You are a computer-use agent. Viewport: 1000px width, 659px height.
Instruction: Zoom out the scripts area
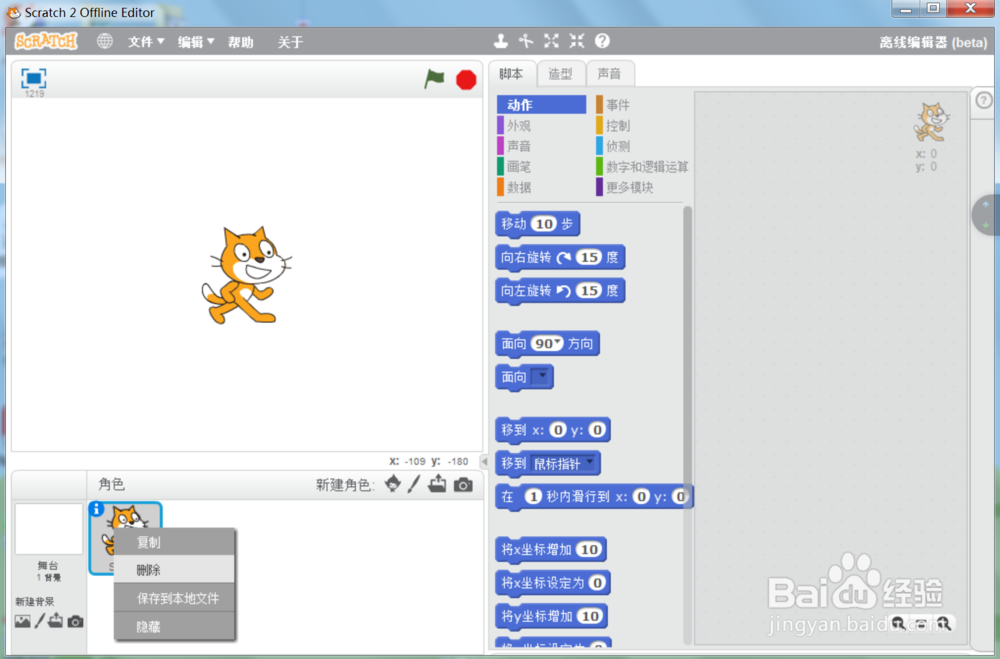[x=899, y=623]
